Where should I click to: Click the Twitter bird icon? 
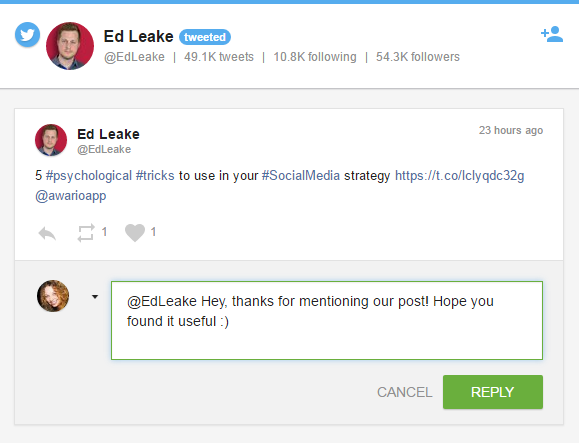click(27, 35)
